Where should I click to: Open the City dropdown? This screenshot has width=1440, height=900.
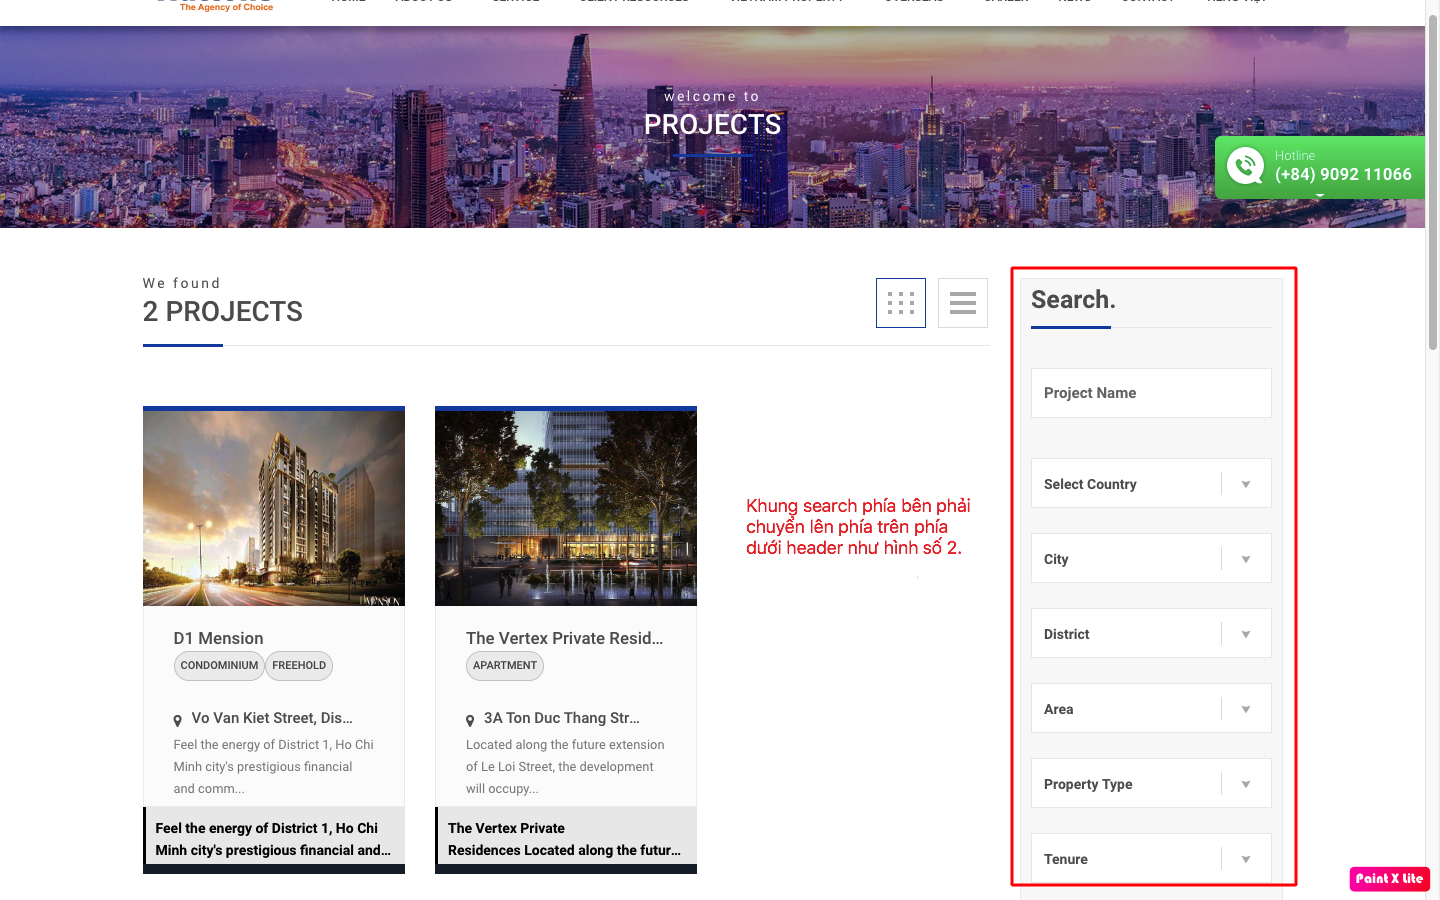1151,558
